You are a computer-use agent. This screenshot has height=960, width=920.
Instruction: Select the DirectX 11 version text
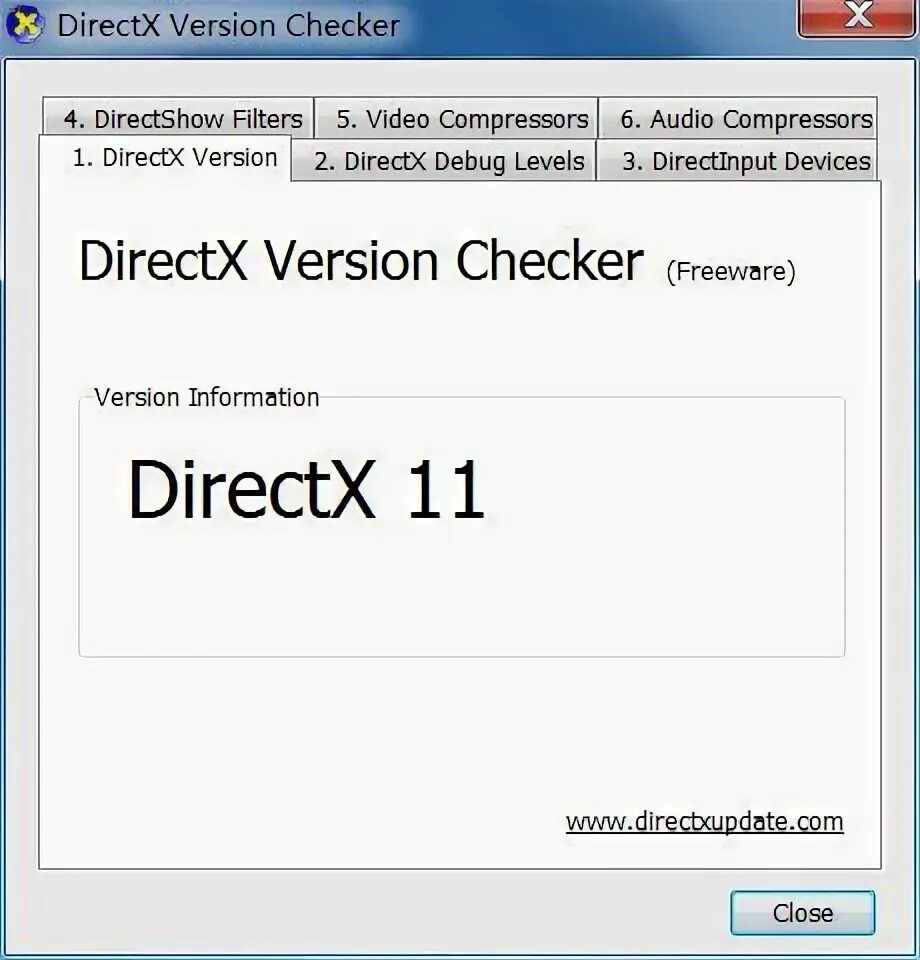(x=306, y=489)
